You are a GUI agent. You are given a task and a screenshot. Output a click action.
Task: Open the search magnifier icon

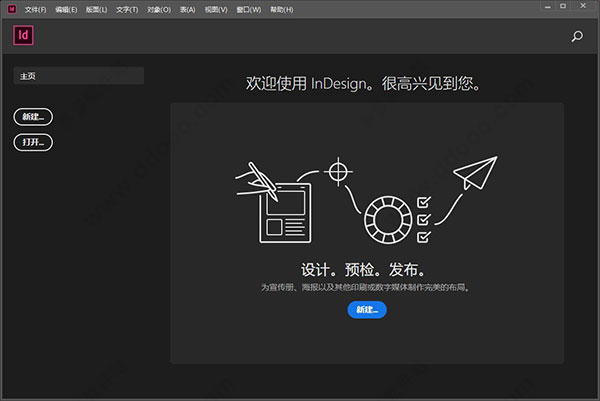click(x=577, y=36)
